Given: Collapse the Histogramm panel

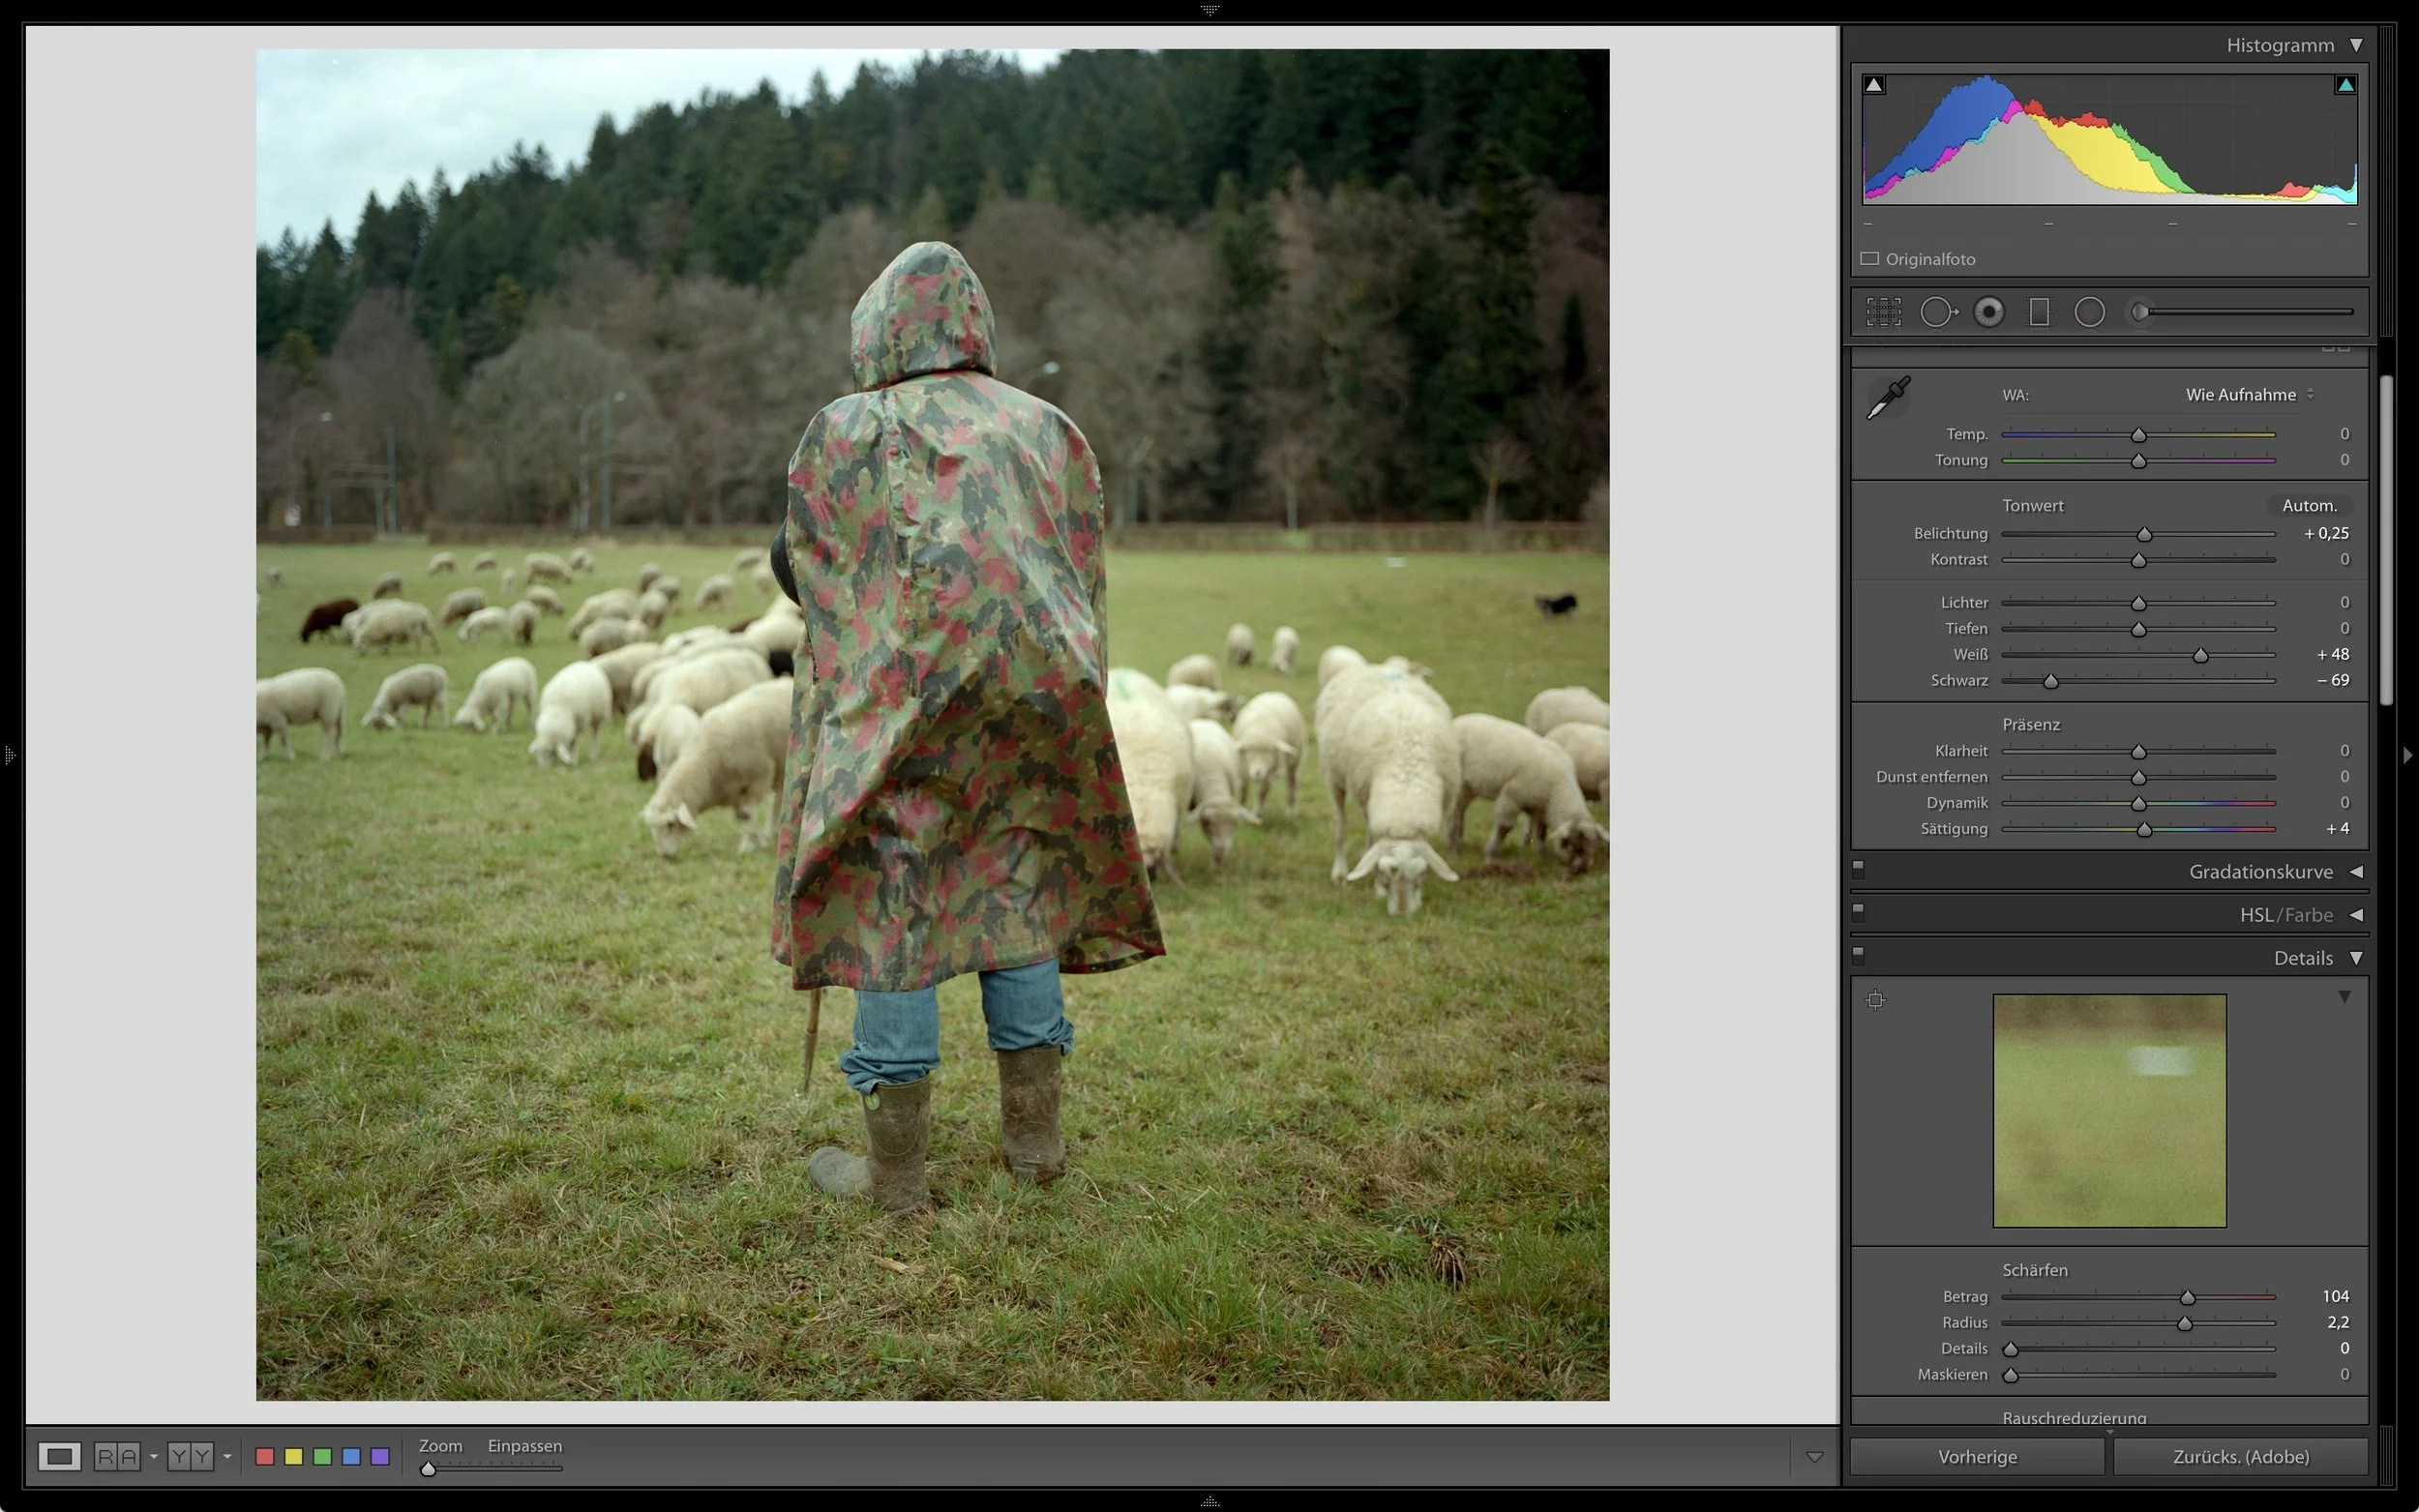Looking at the screenshot, I should click(x=2356, y=45).
